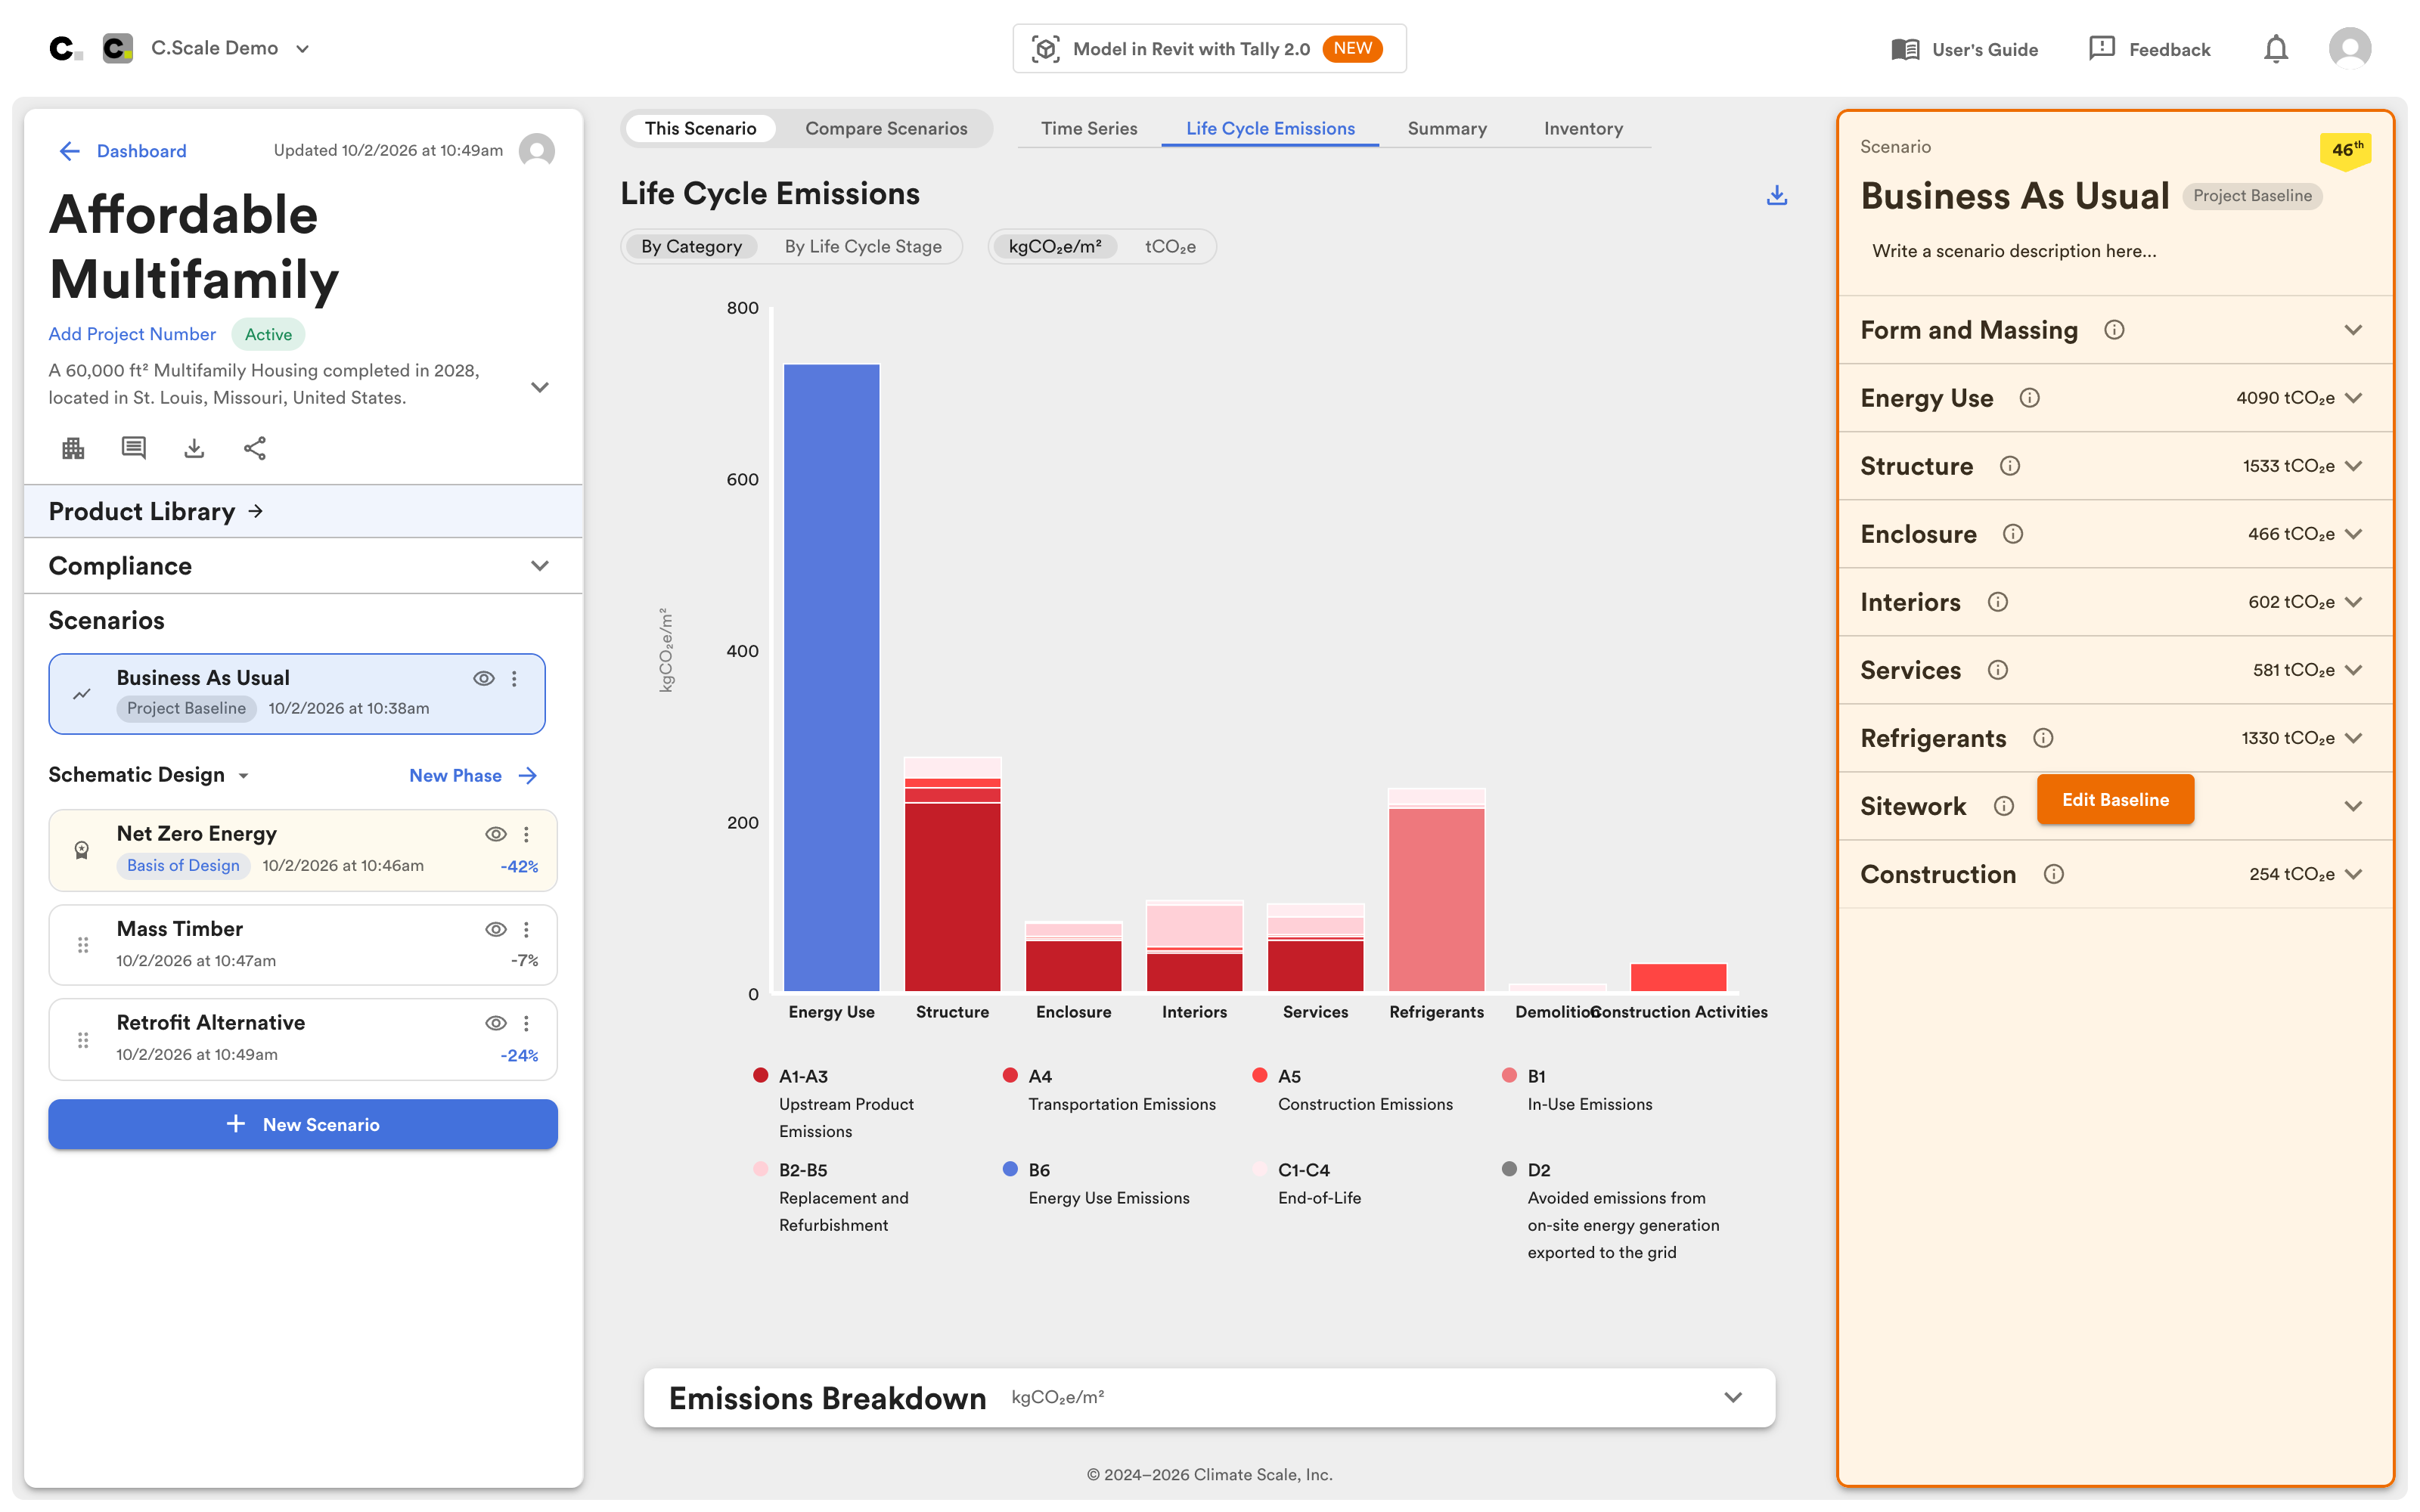Click the B6 Energy Use Emissions legend swatch
The width and height of the screenshot is (2420, 1512).
(x=1010, y=1169)
